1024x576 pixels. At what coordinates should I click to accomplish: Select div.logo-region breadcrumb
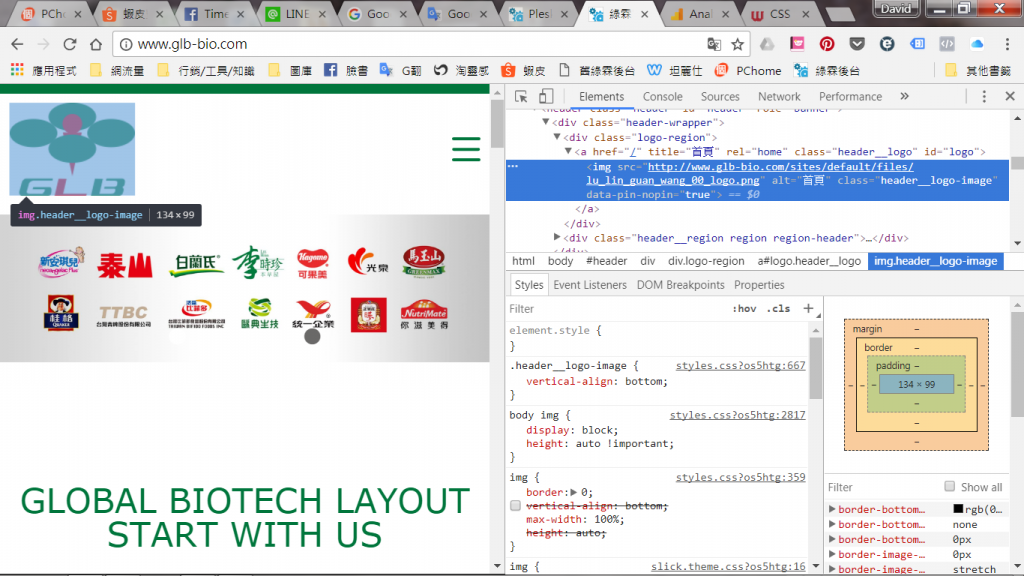[x=706, y=261]
